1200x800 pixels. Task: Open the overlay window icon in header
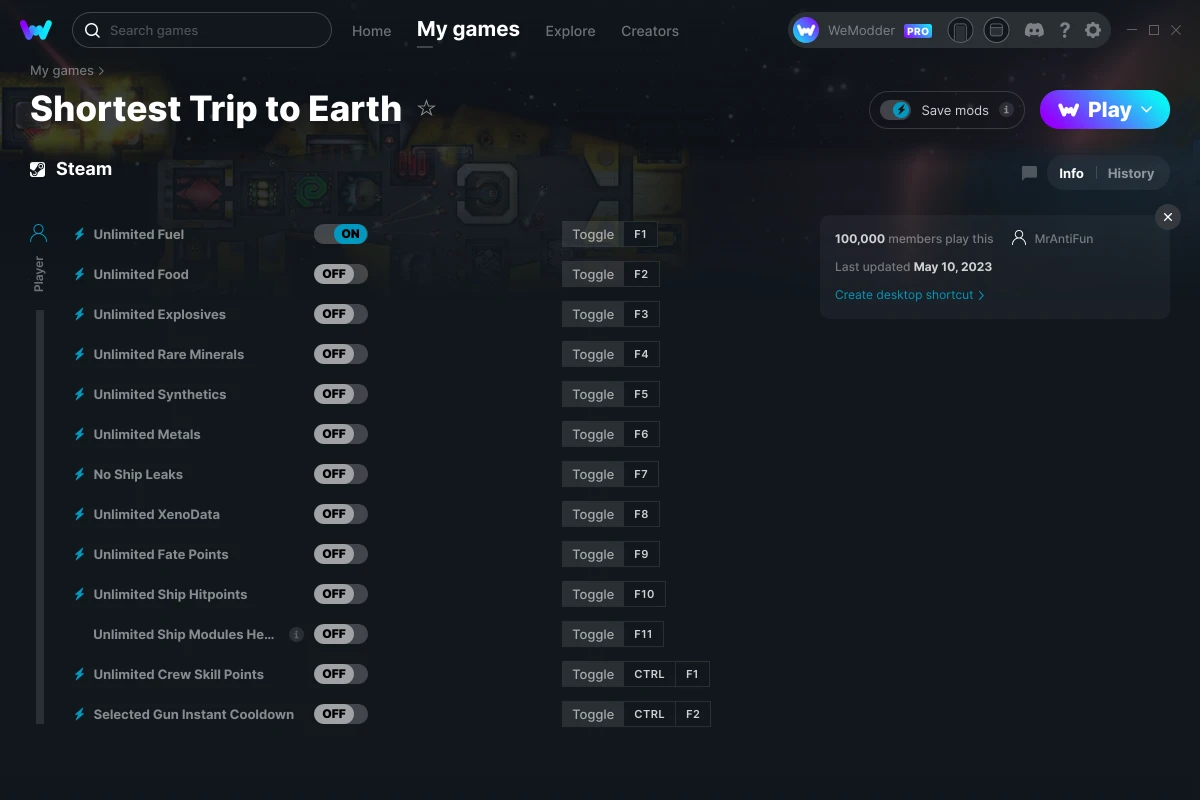point(996,30)
